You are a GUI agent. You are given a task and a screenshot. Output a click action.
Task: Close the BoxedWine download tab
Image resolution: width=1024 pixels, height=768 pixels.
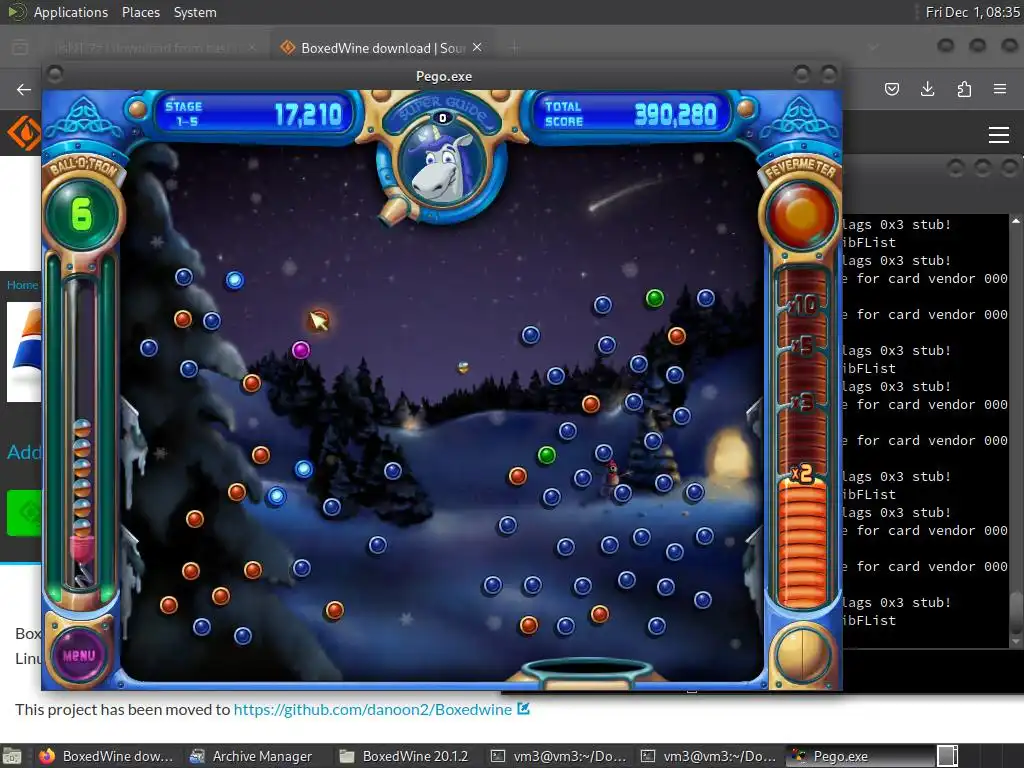click(477, 47)
